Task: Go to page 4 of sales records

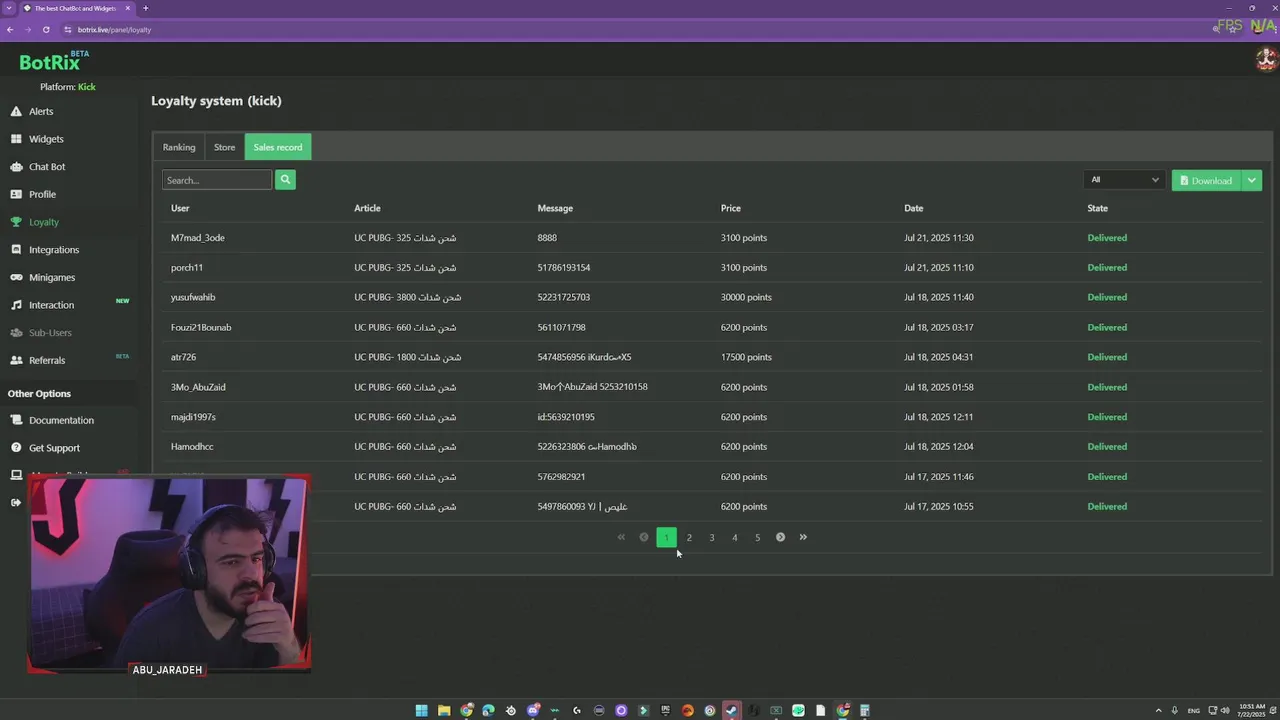Action: point(735,537)
